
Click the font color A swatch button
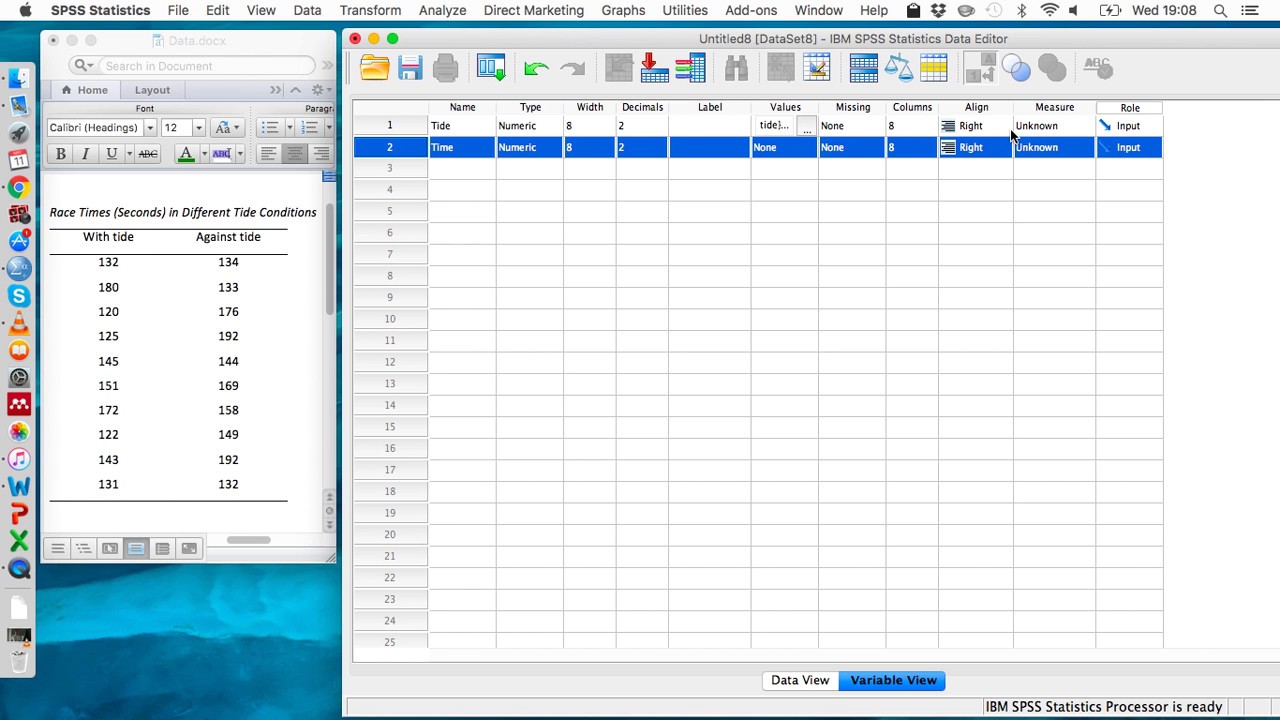(186, 153)
